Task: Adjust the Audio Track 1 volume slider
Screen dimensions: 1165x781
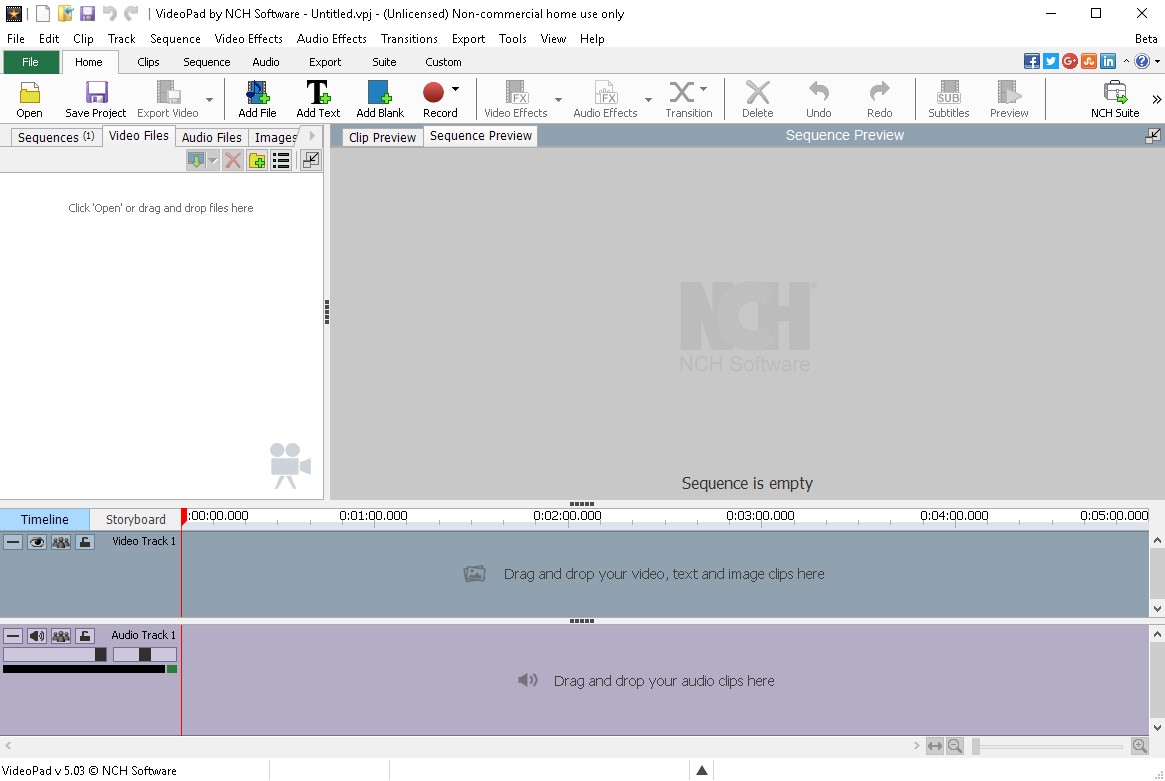Action: (99, 654)
